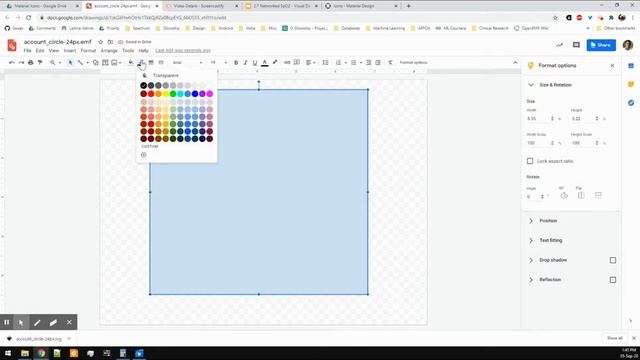
Task: Click the Width input field
Action: pyautogui.click(x=538, y=118)
